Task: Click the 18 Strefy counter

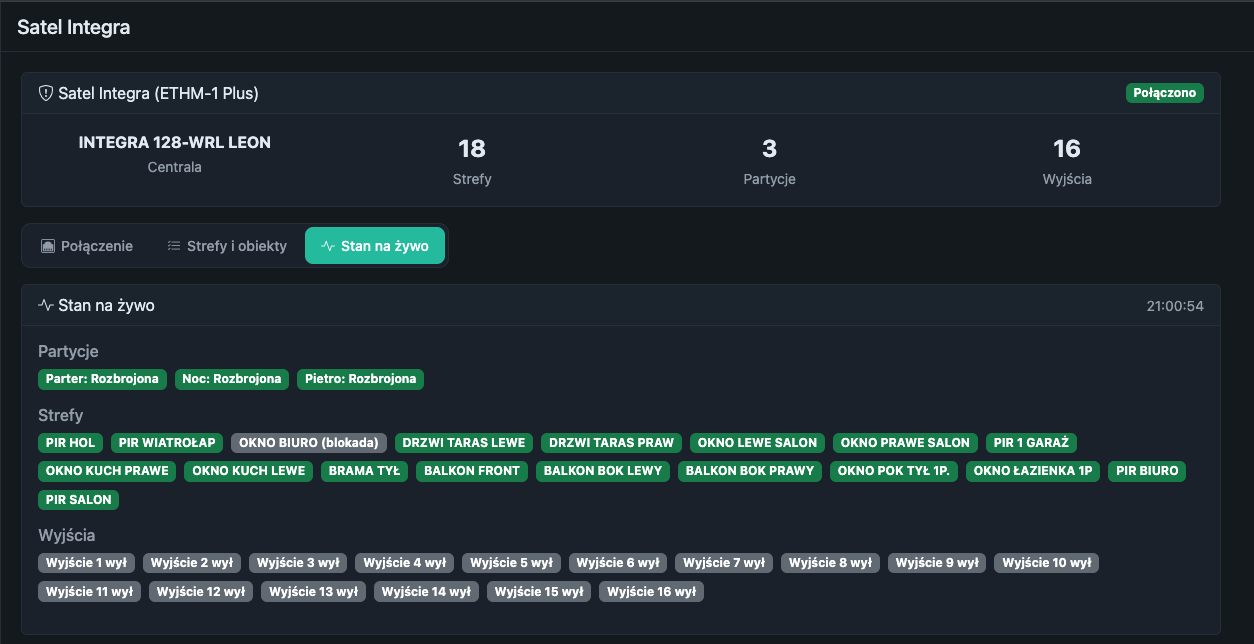Action: click(472, 163)
